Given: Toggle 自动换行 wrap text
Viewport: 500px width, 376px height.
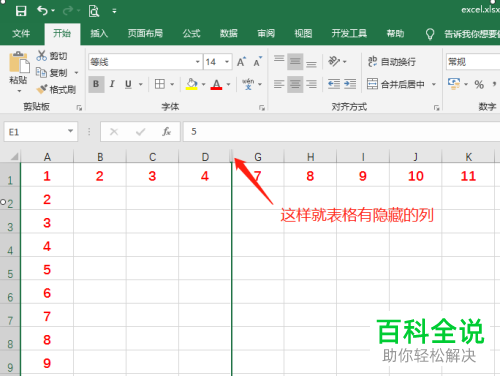Looking at the screenshot, I should tap(391, 62).
